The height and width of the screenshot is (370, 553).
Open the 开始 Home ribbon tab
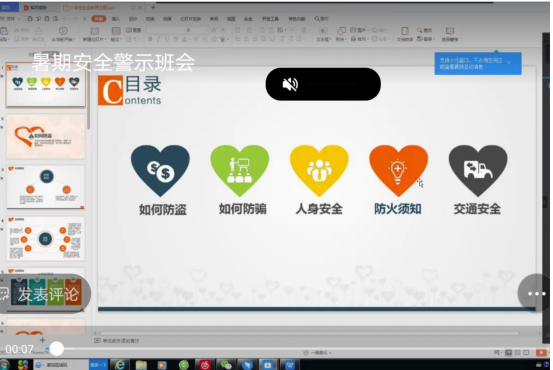(99, 19)
